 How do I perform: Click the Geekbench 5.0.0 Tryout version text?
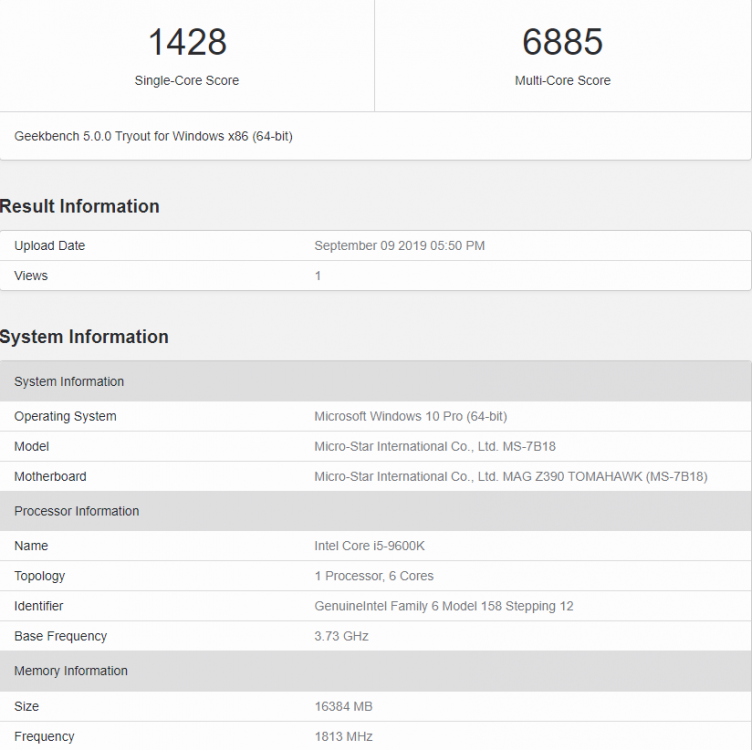click(153, 136)
